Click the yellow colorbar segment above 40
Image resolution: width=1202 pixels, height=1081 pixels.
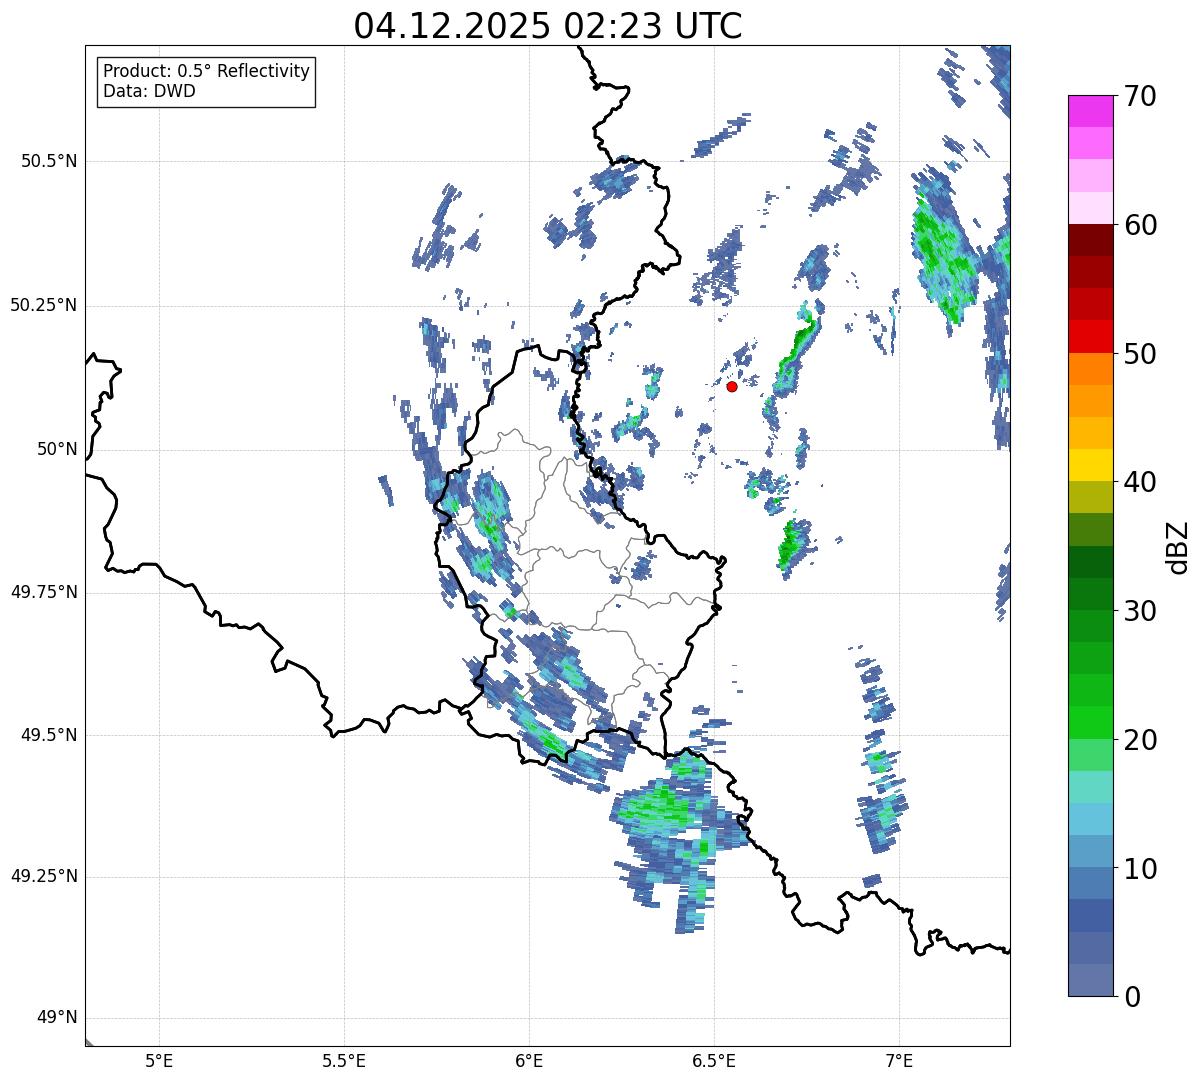[1091, 465]
